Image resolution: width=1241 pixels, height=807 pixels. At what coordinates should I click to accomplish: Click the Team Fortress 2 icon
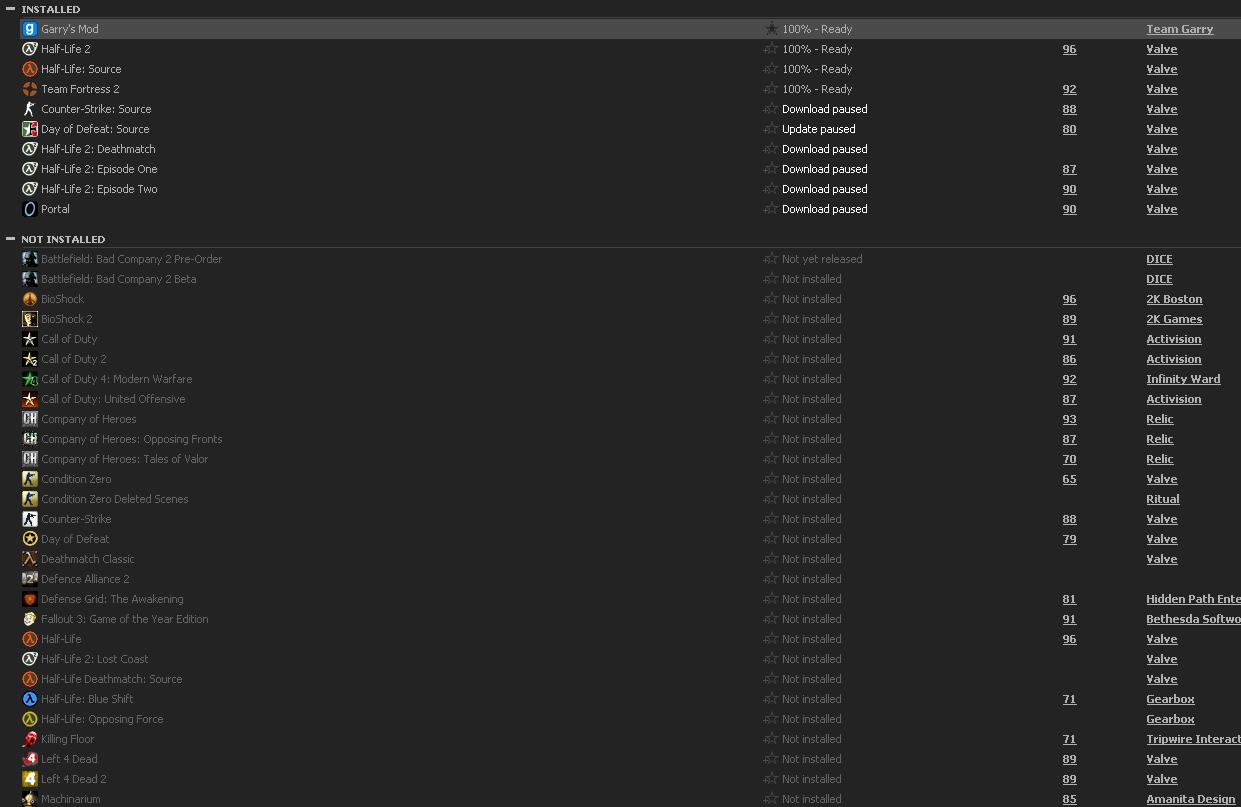tap(30, 89)
